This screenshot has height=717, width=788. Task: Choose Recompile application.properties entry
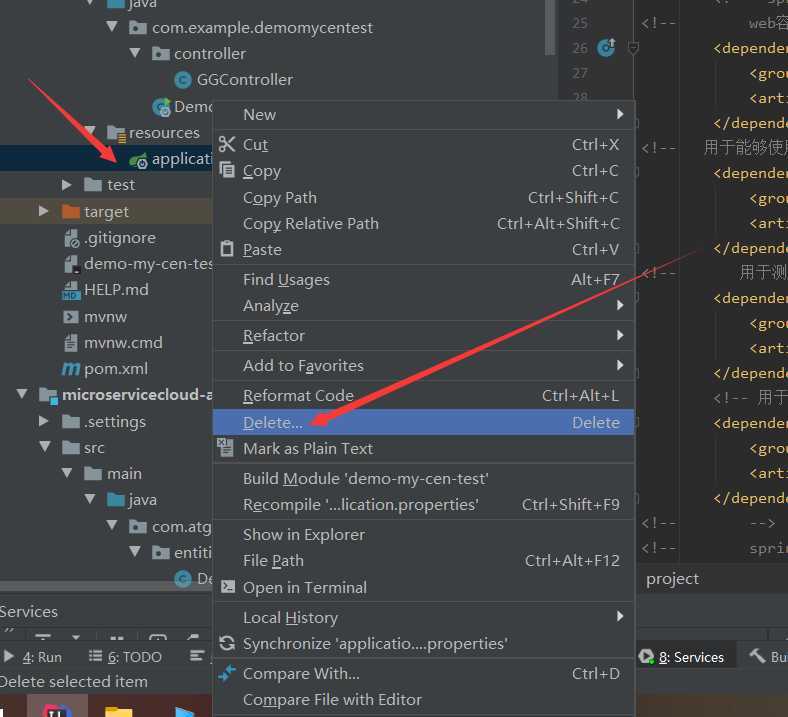pyautogui.click(x=424, y=504)
